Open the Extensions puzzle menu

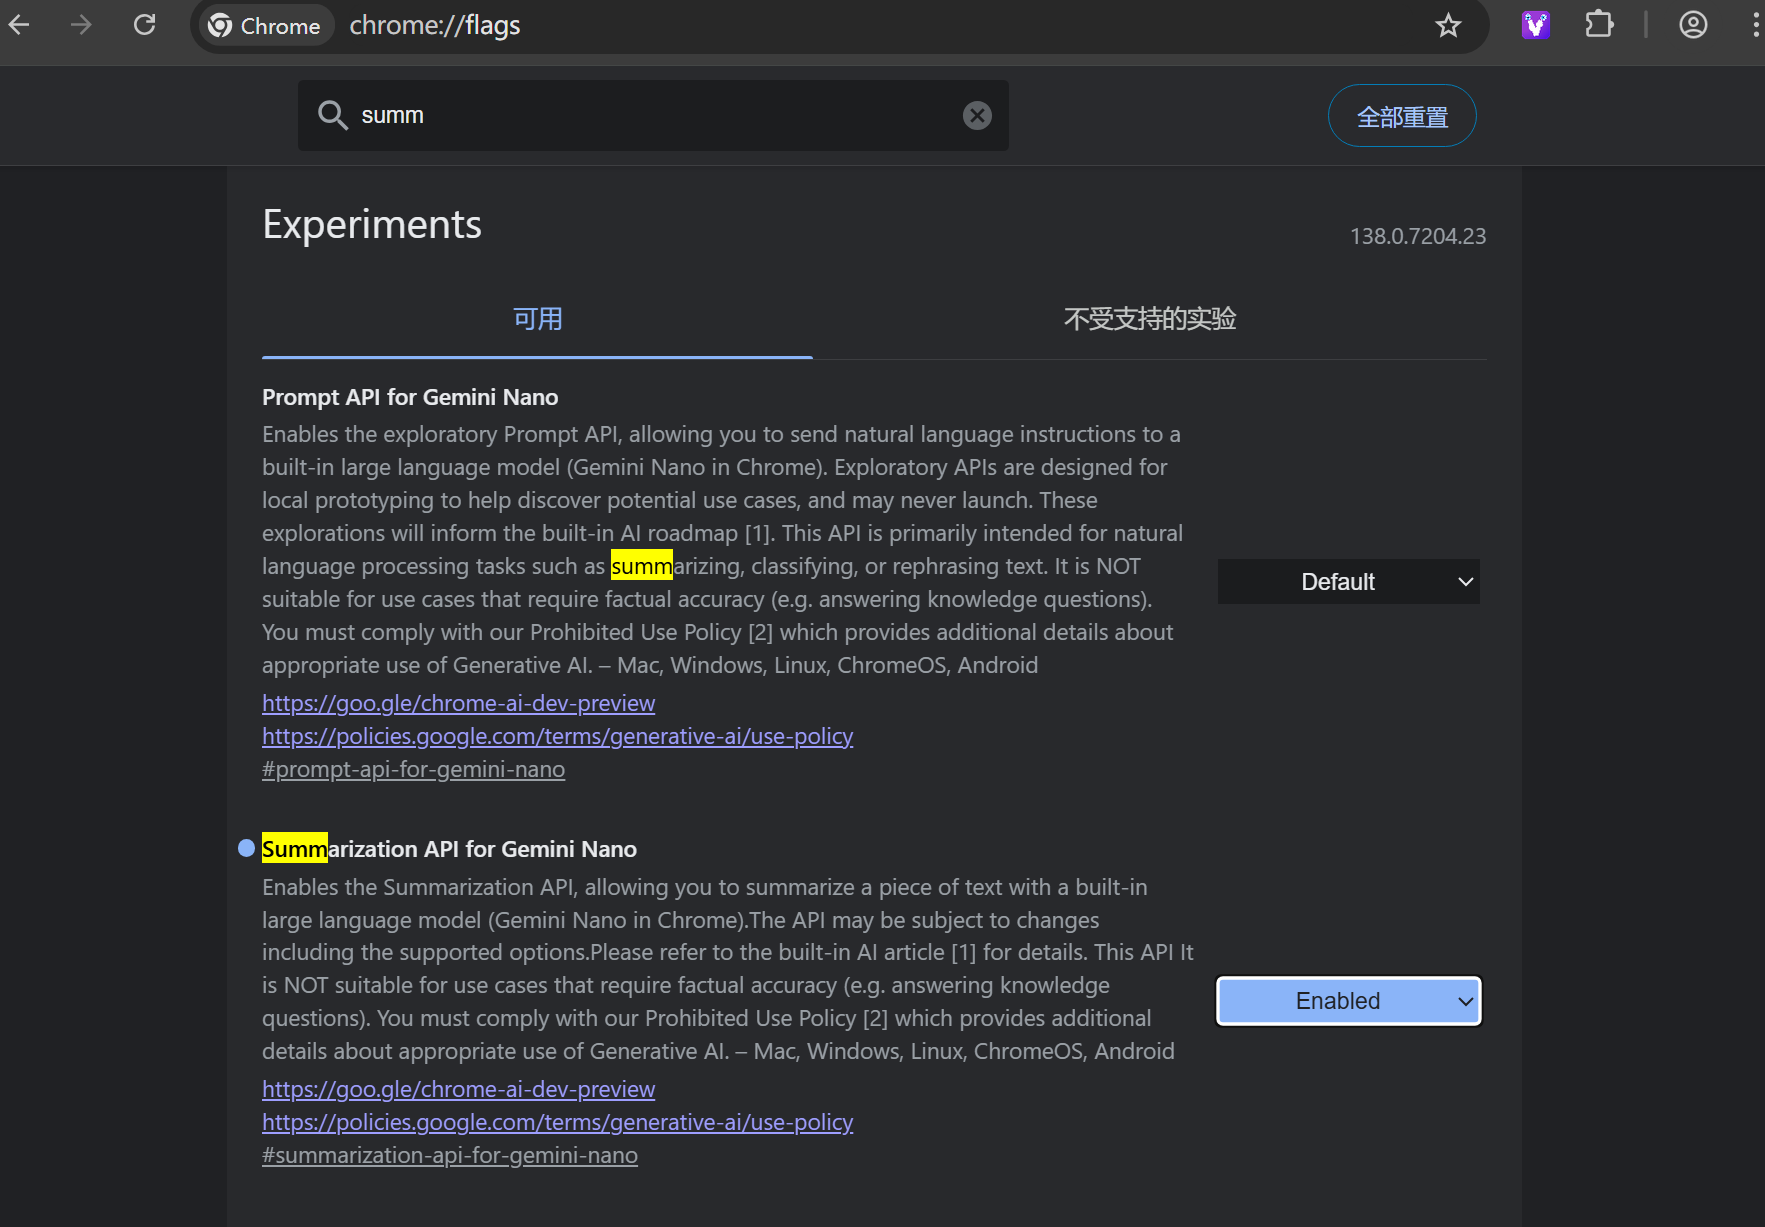coord(1599,25)
